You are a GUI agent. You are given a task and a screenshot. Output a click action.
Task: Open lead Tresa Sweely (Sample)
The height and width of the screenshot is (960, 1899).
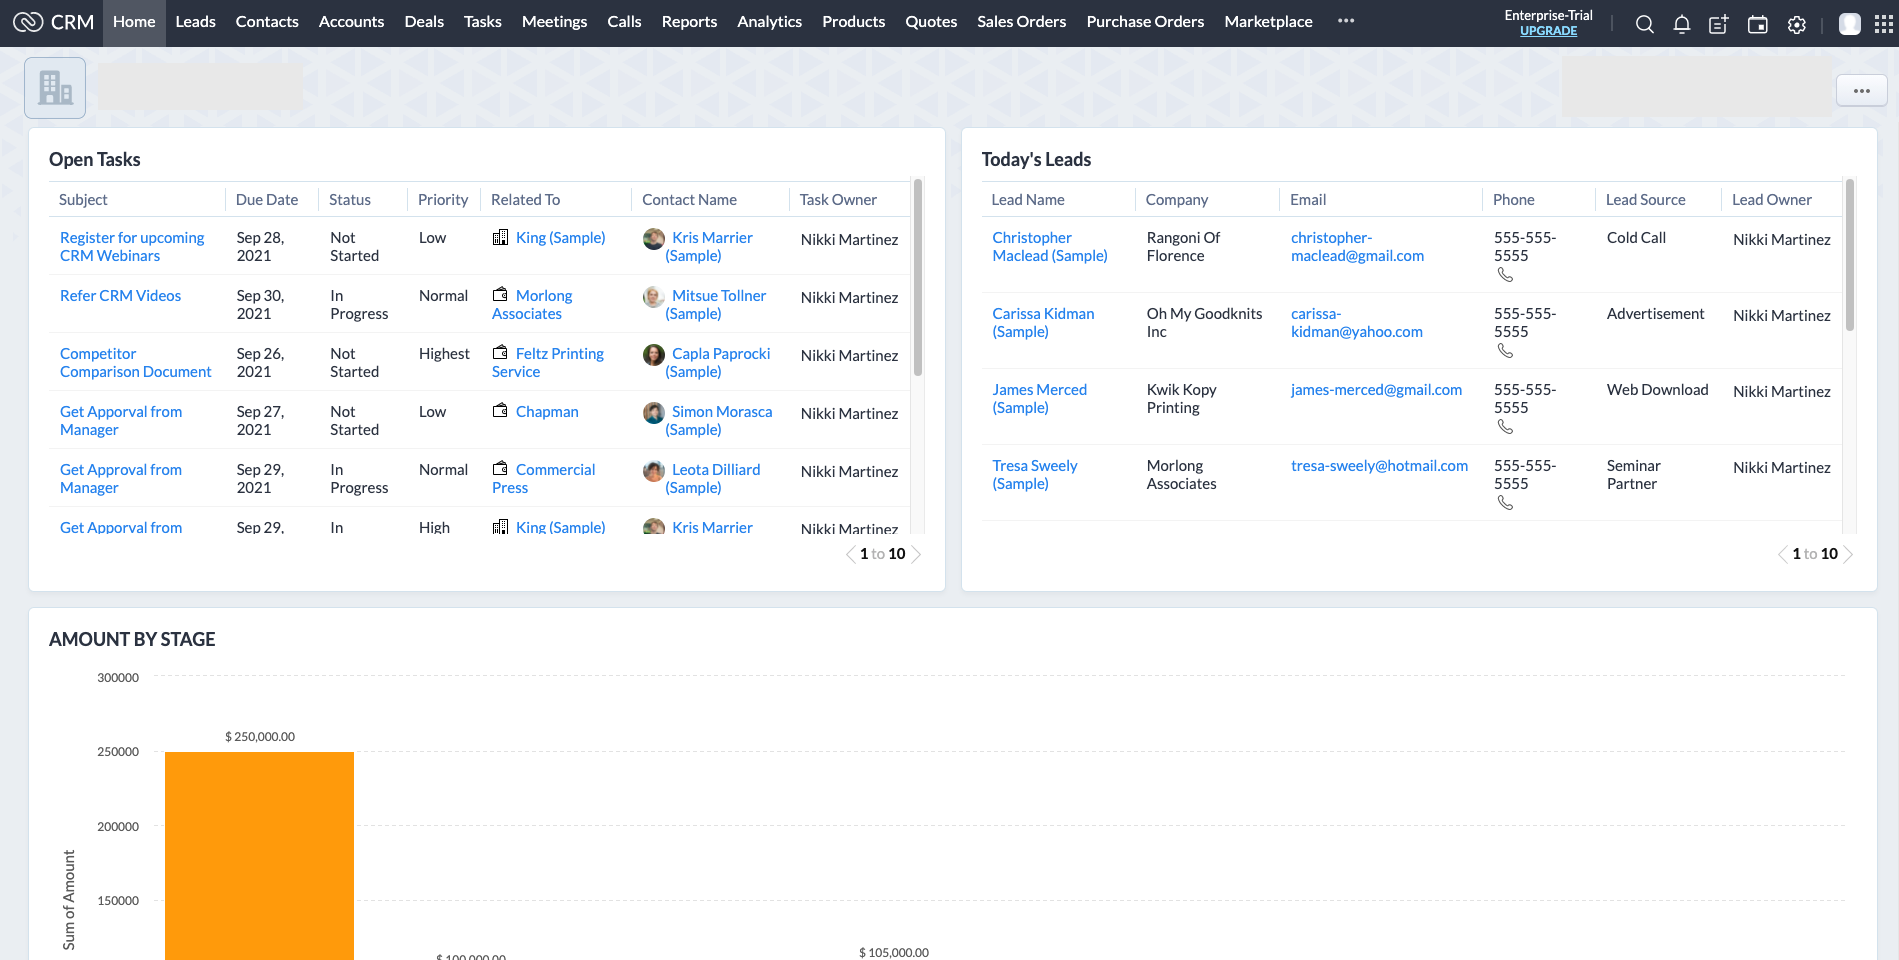click(x=1034, y=475)
